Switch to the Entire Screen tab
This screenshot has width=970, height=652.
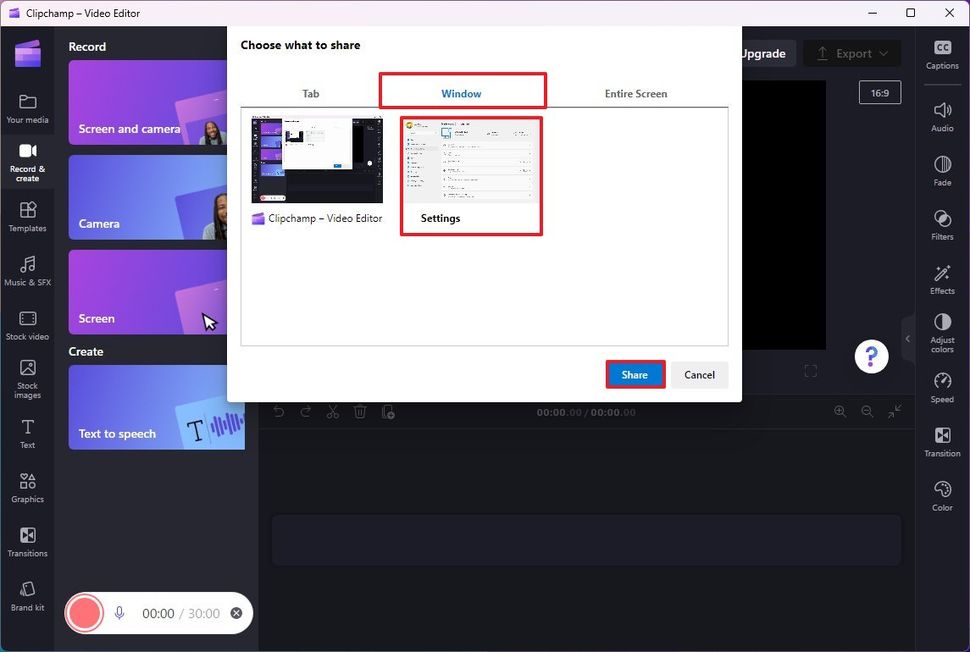[635, 93]
